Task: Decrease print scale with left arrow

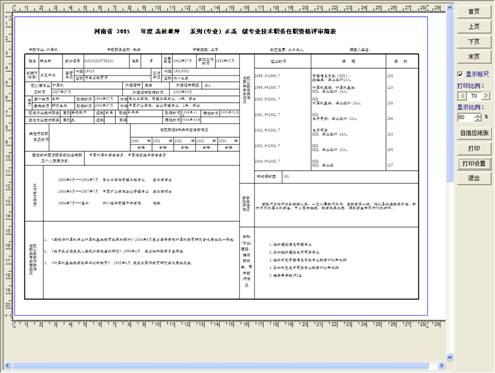Action: (462, 96)
